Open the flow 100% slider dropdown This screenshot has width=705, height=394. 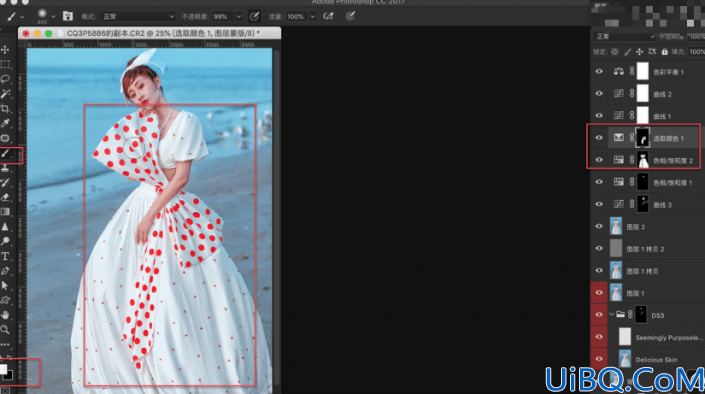312,17
